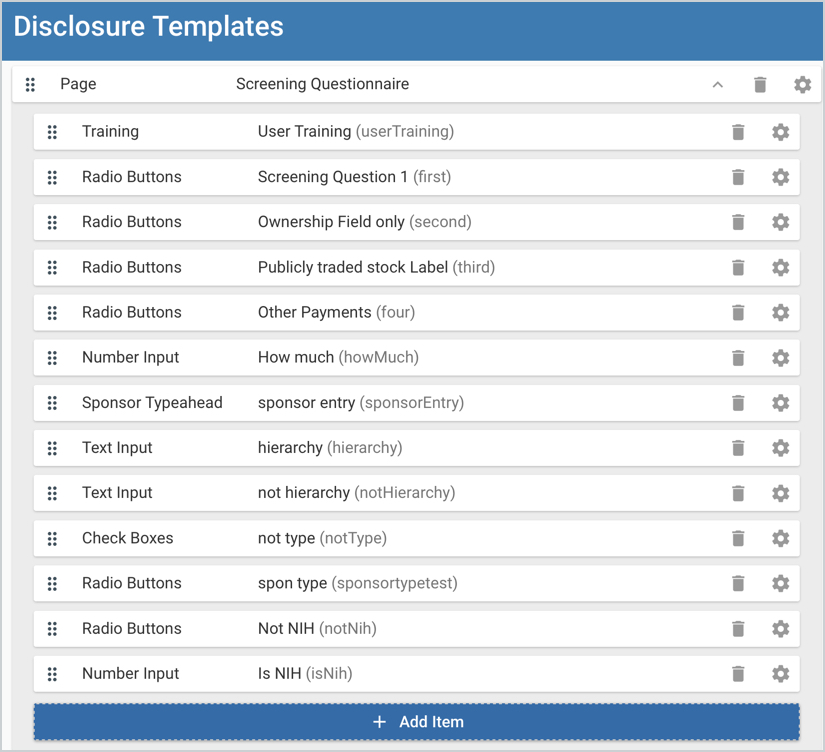This screenshot has height=752, width=825.
Task: Delete the sponsor entry item
Action: coord(738,403)
